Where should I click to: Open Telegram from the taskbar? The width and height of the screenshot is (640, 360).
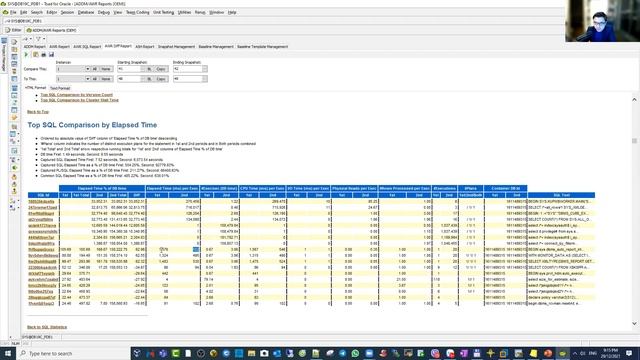(342, 353)
